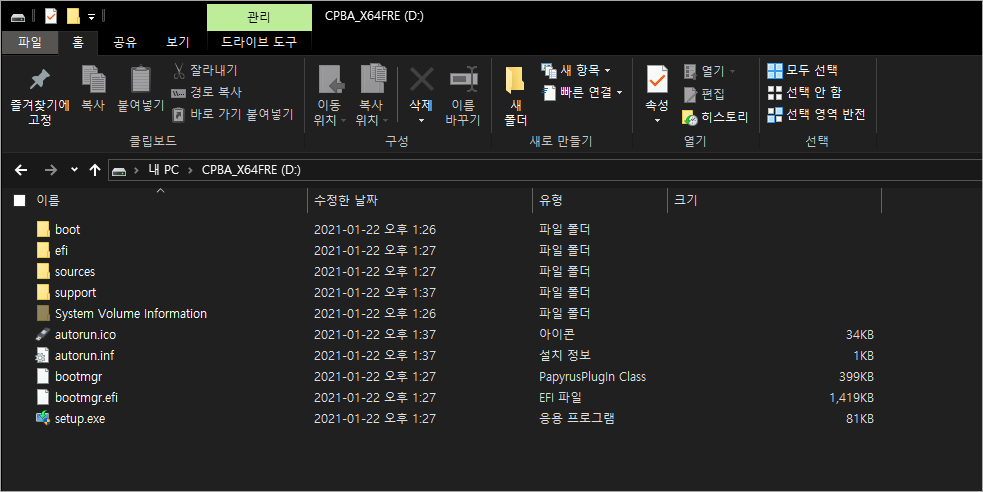Click the Copy to icon
This screenshot has width=983, height=492.
372,80
